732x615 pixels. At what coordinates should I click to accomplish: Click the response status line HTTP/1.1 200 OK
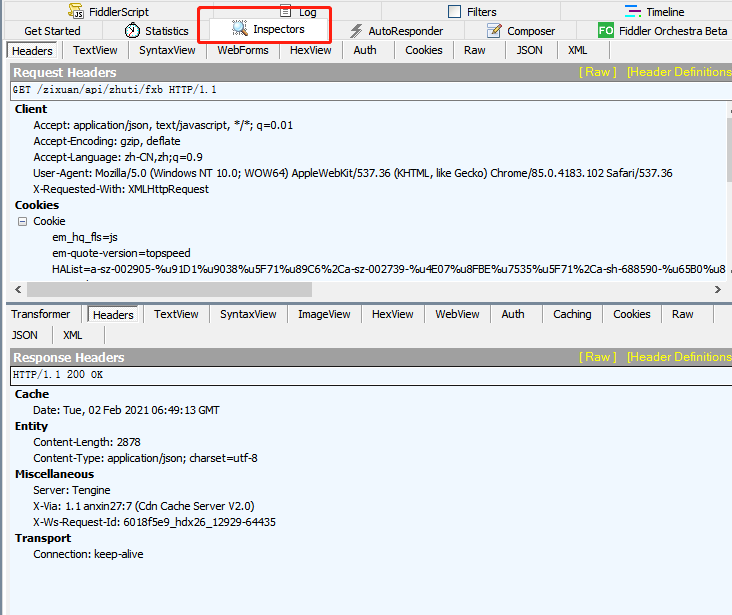371,375
